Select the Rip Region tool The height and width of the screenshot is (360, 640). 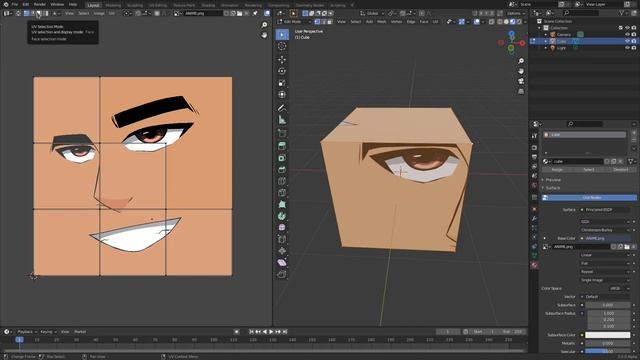[x=282, y=274]
